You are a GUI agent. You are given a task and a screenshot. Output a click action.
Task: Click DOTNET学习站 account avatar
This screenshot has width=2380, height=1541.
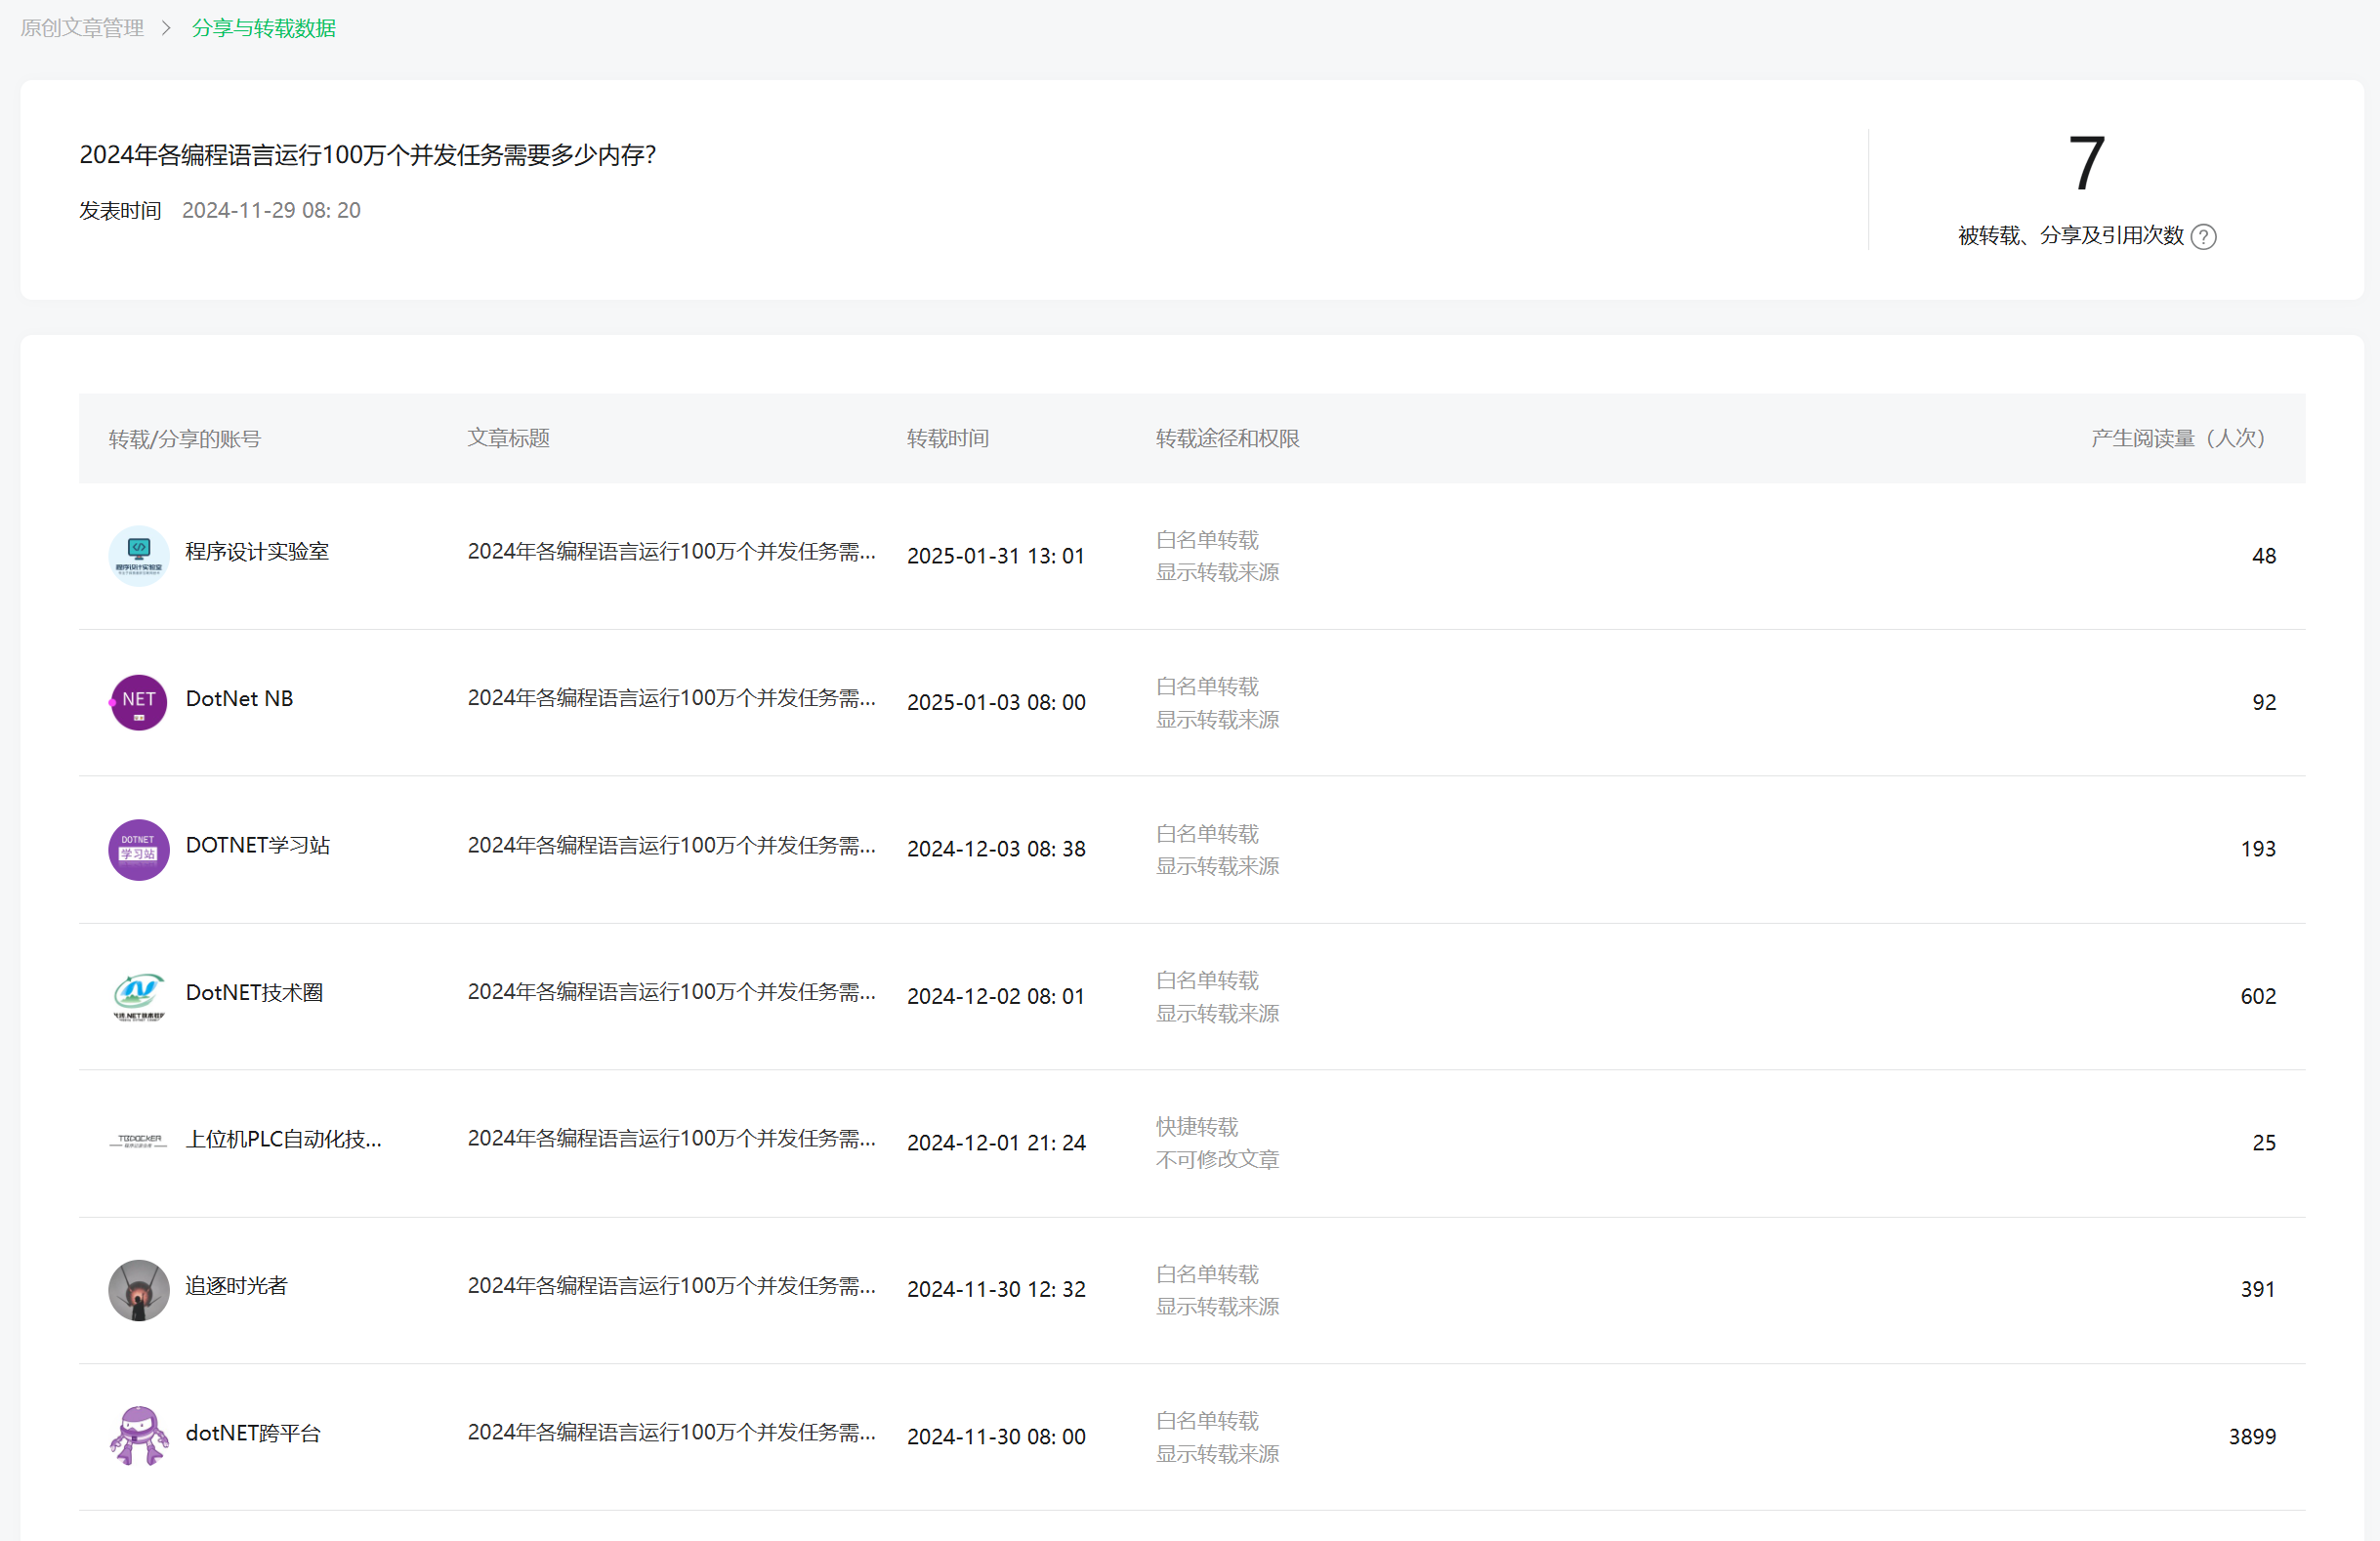[138, 849]
